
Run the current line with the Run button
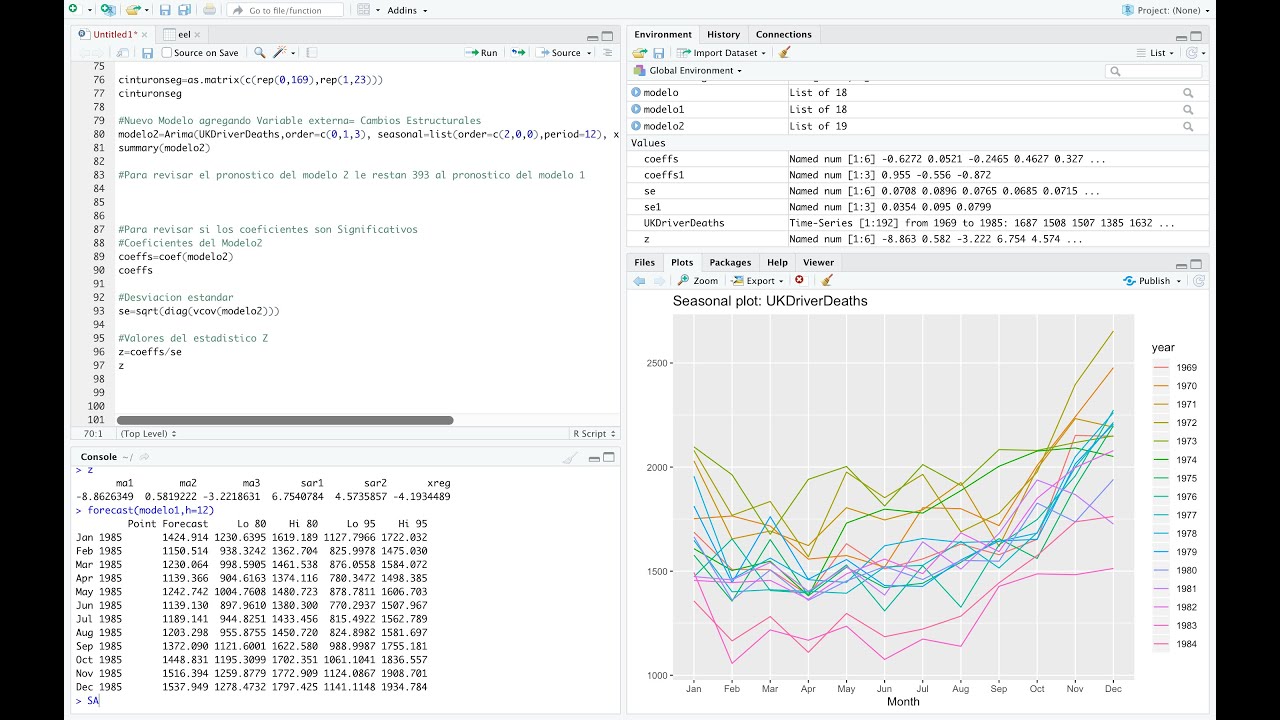(481, 52)
